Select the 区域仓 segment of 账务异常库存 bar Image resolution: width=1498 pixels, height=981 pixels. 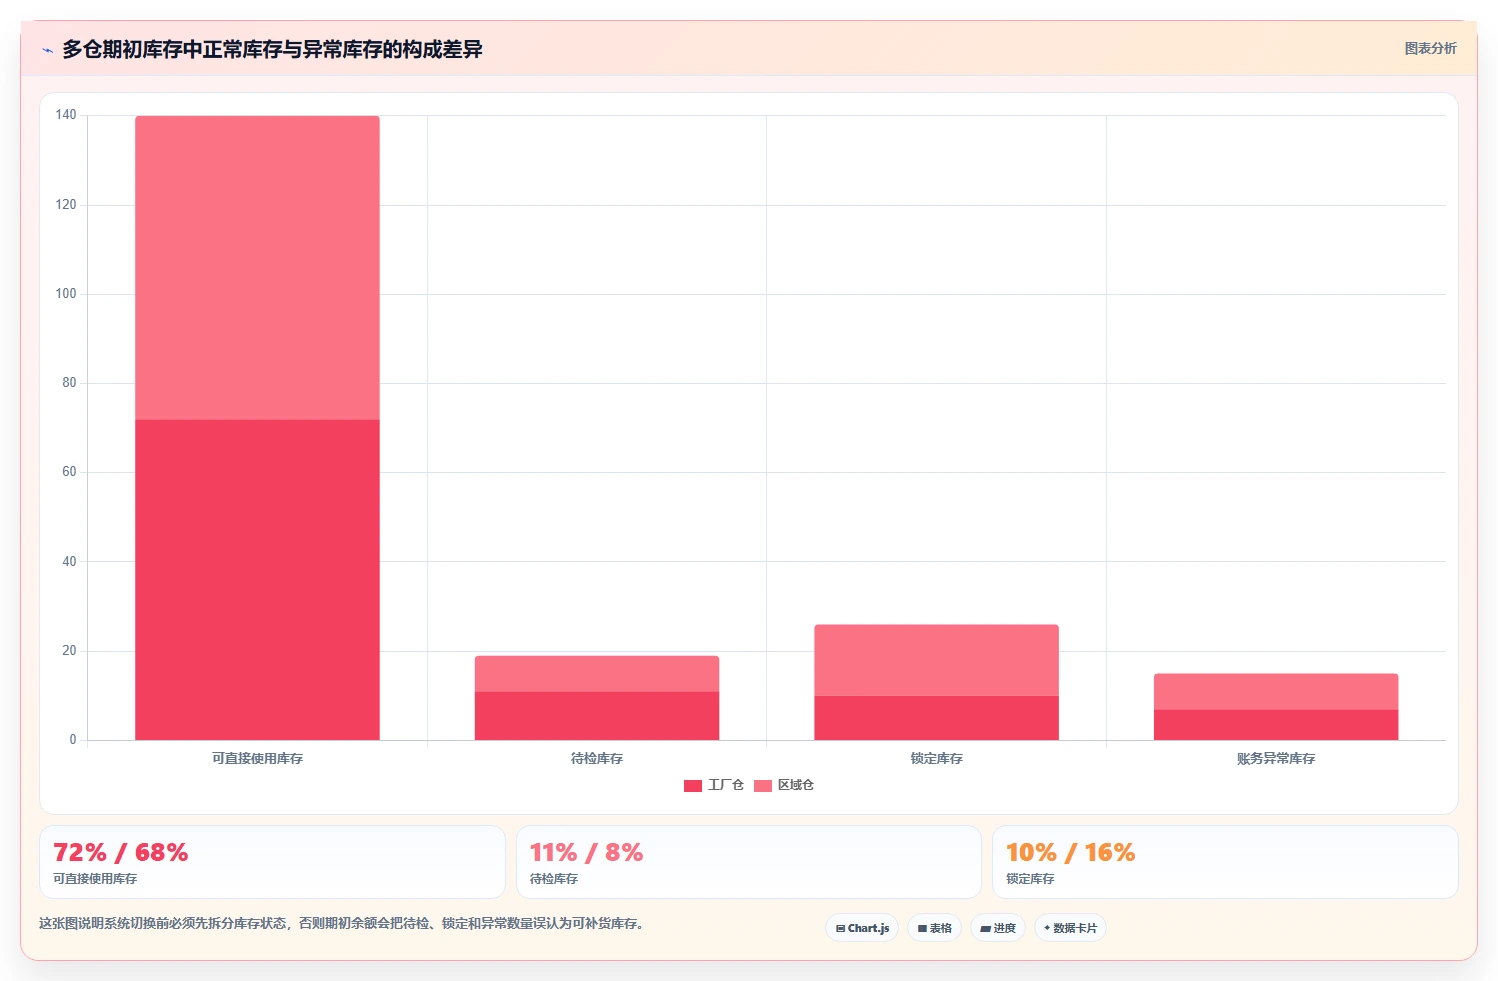(1276, 692)
